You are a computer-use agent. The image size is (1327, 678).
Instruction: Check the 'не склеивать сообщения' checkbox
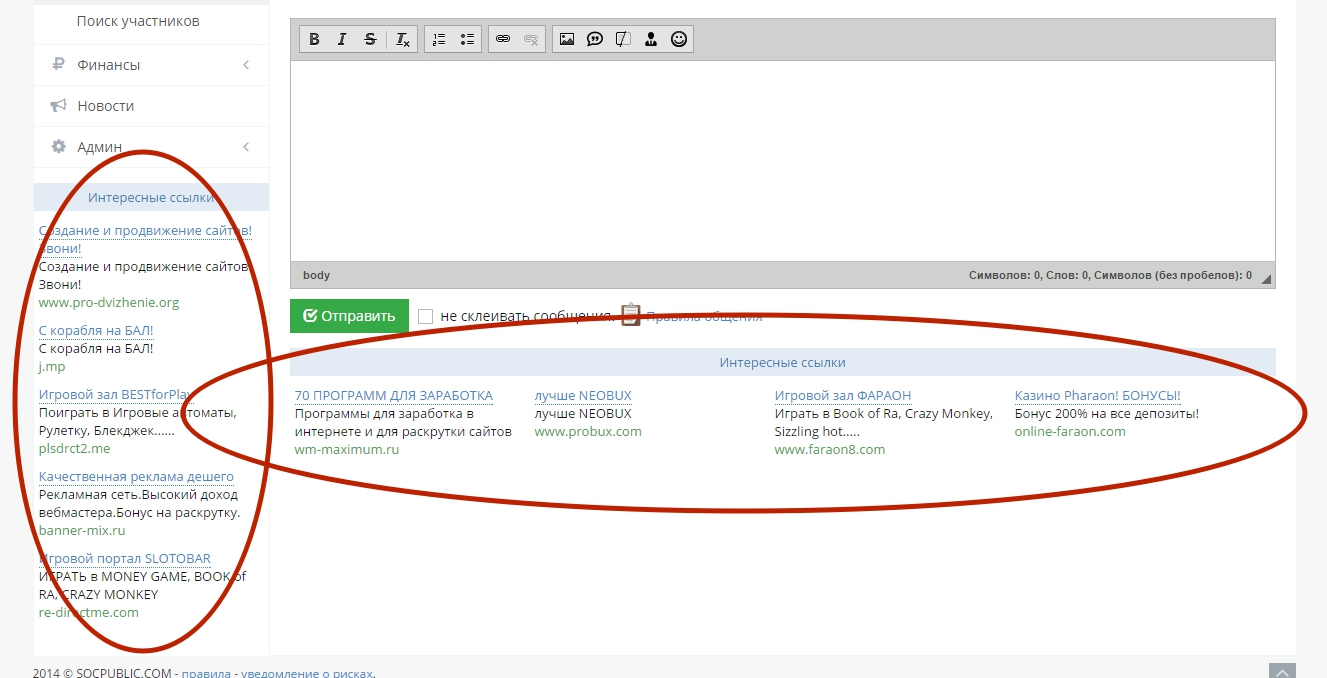click(x=426, y=316)
